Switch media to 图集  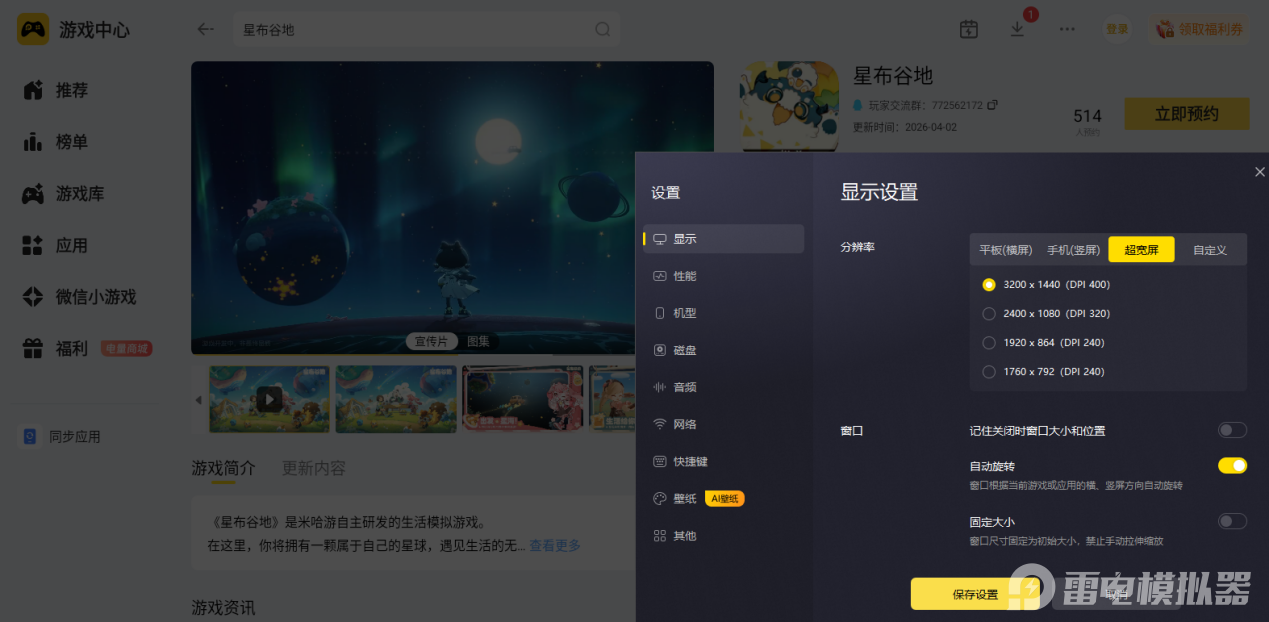coord(478,341)
